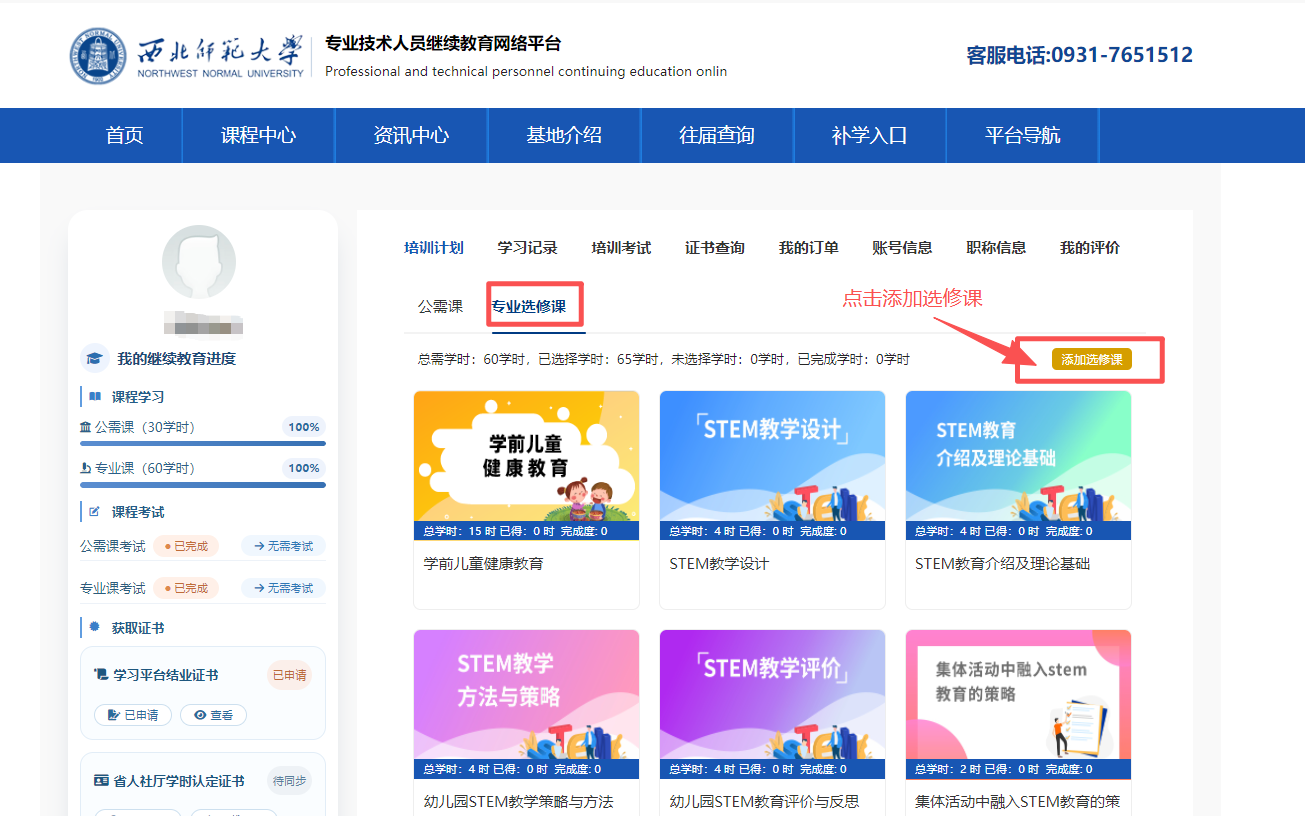Select the 专业选修课 sub-tab
The image size is (1305, 816).
tap(528, 307)
